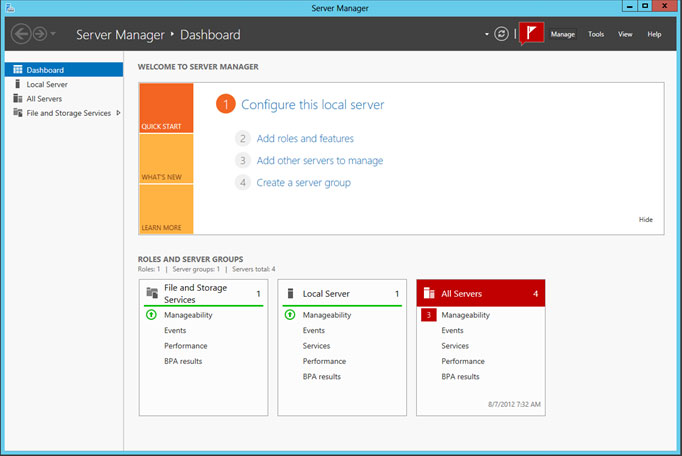Open Services in All Servers tile

click(x=455, y=345)
